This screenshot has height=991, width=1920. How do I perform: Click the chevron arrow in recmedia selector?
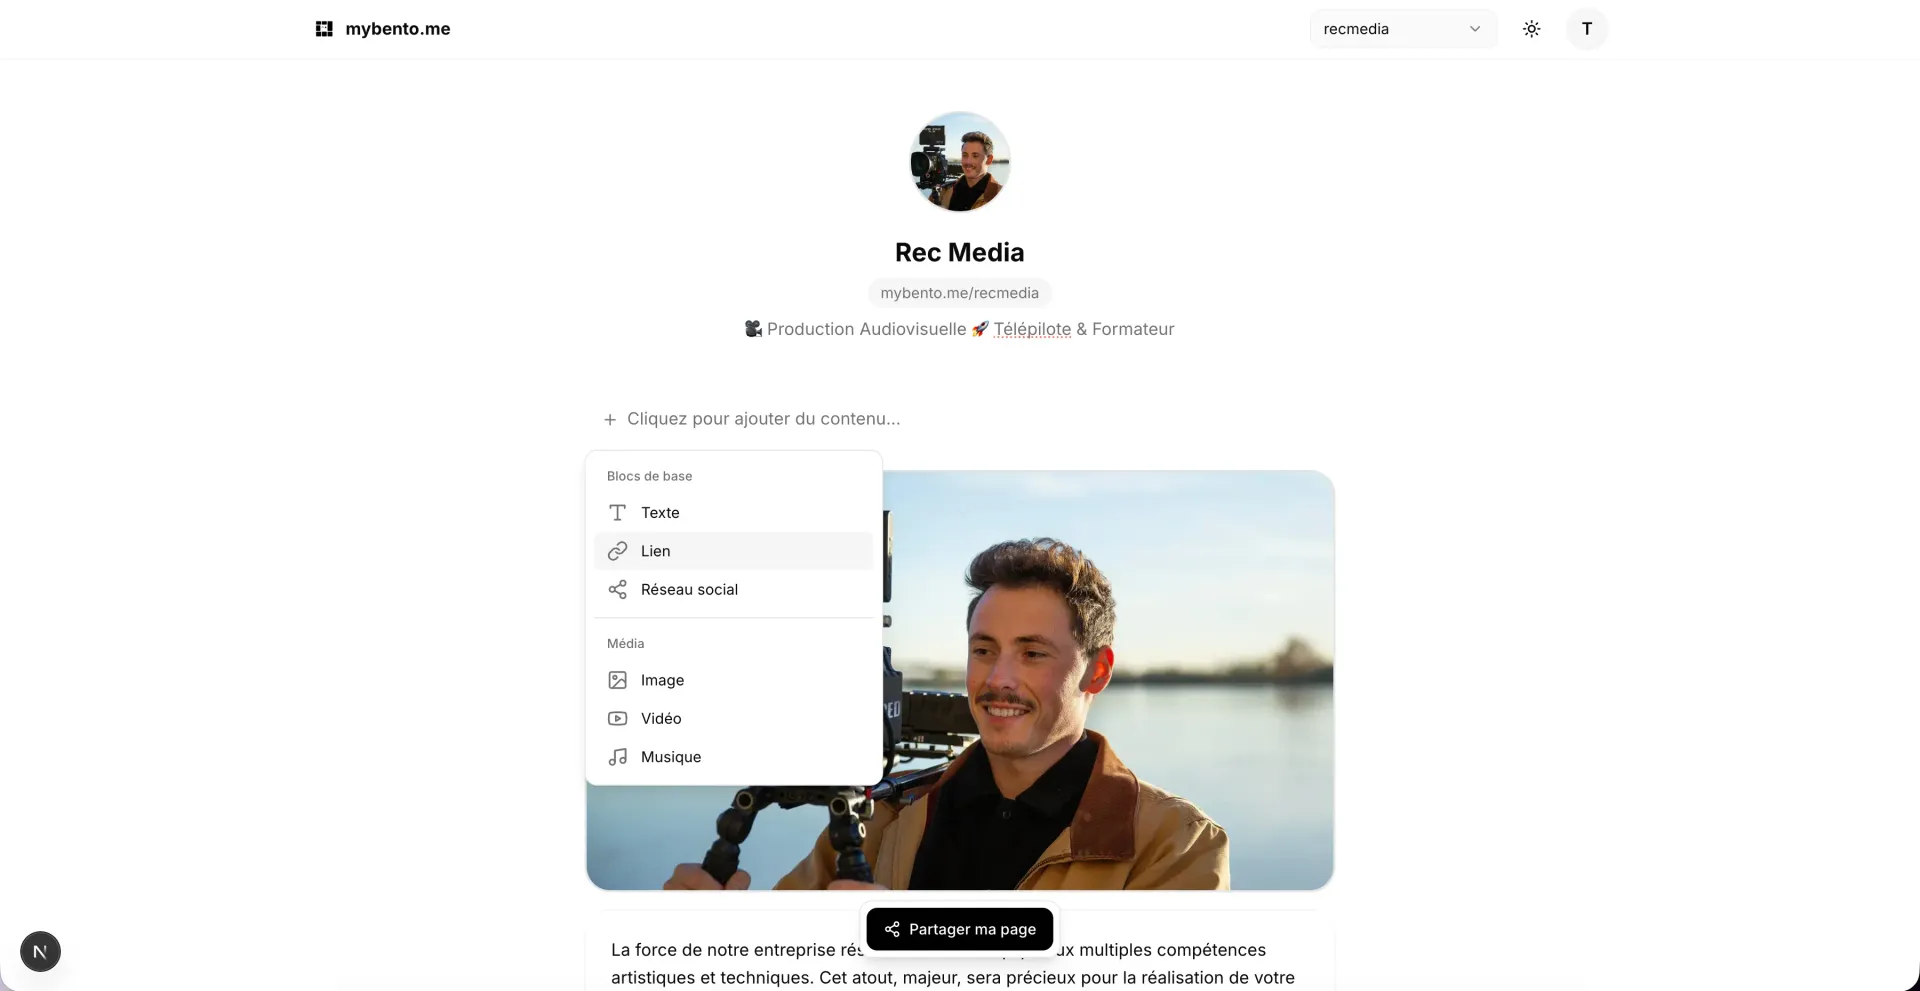click(x=1474, y=29)
